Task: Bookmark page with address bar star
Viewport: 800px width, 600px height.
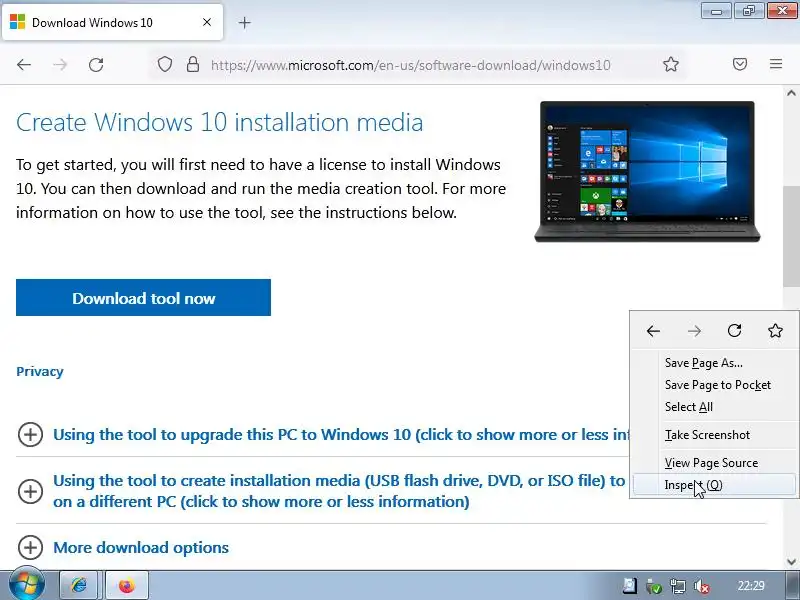Action: coord(670,64)
